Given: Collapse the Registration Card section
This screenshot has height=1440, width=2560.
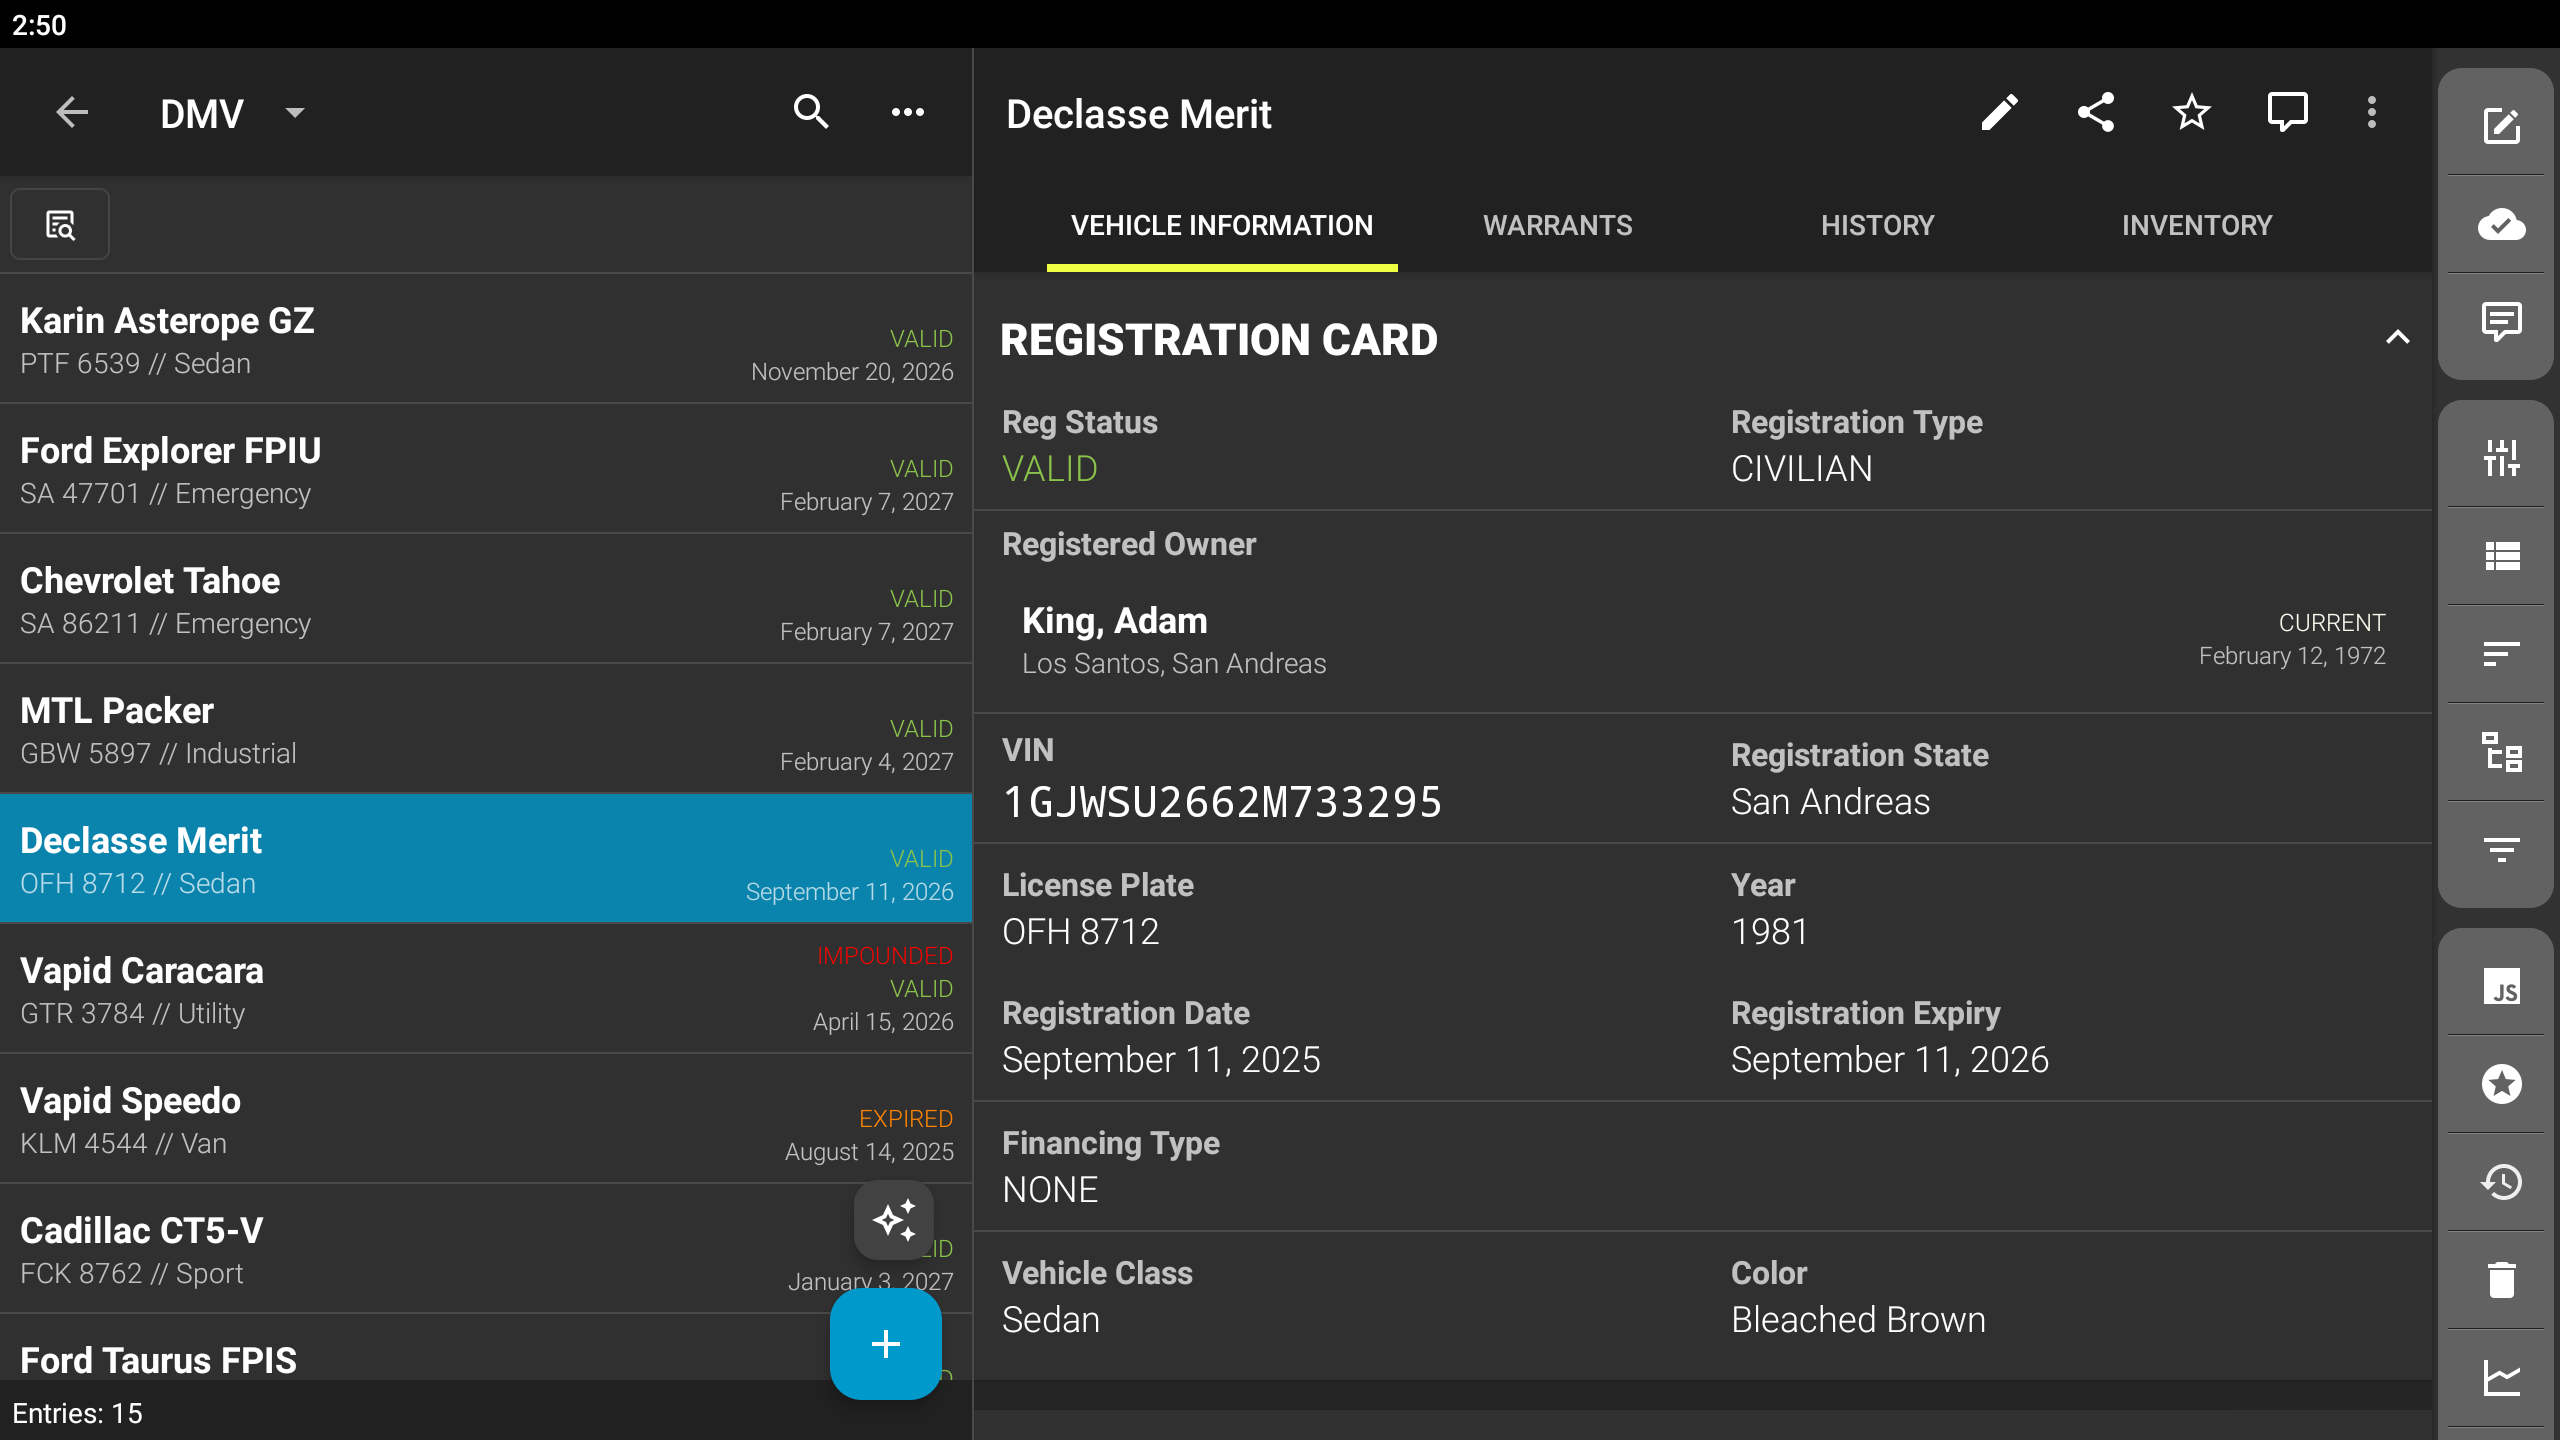Looking at the screenshot, I should [x=2397, y=338].
